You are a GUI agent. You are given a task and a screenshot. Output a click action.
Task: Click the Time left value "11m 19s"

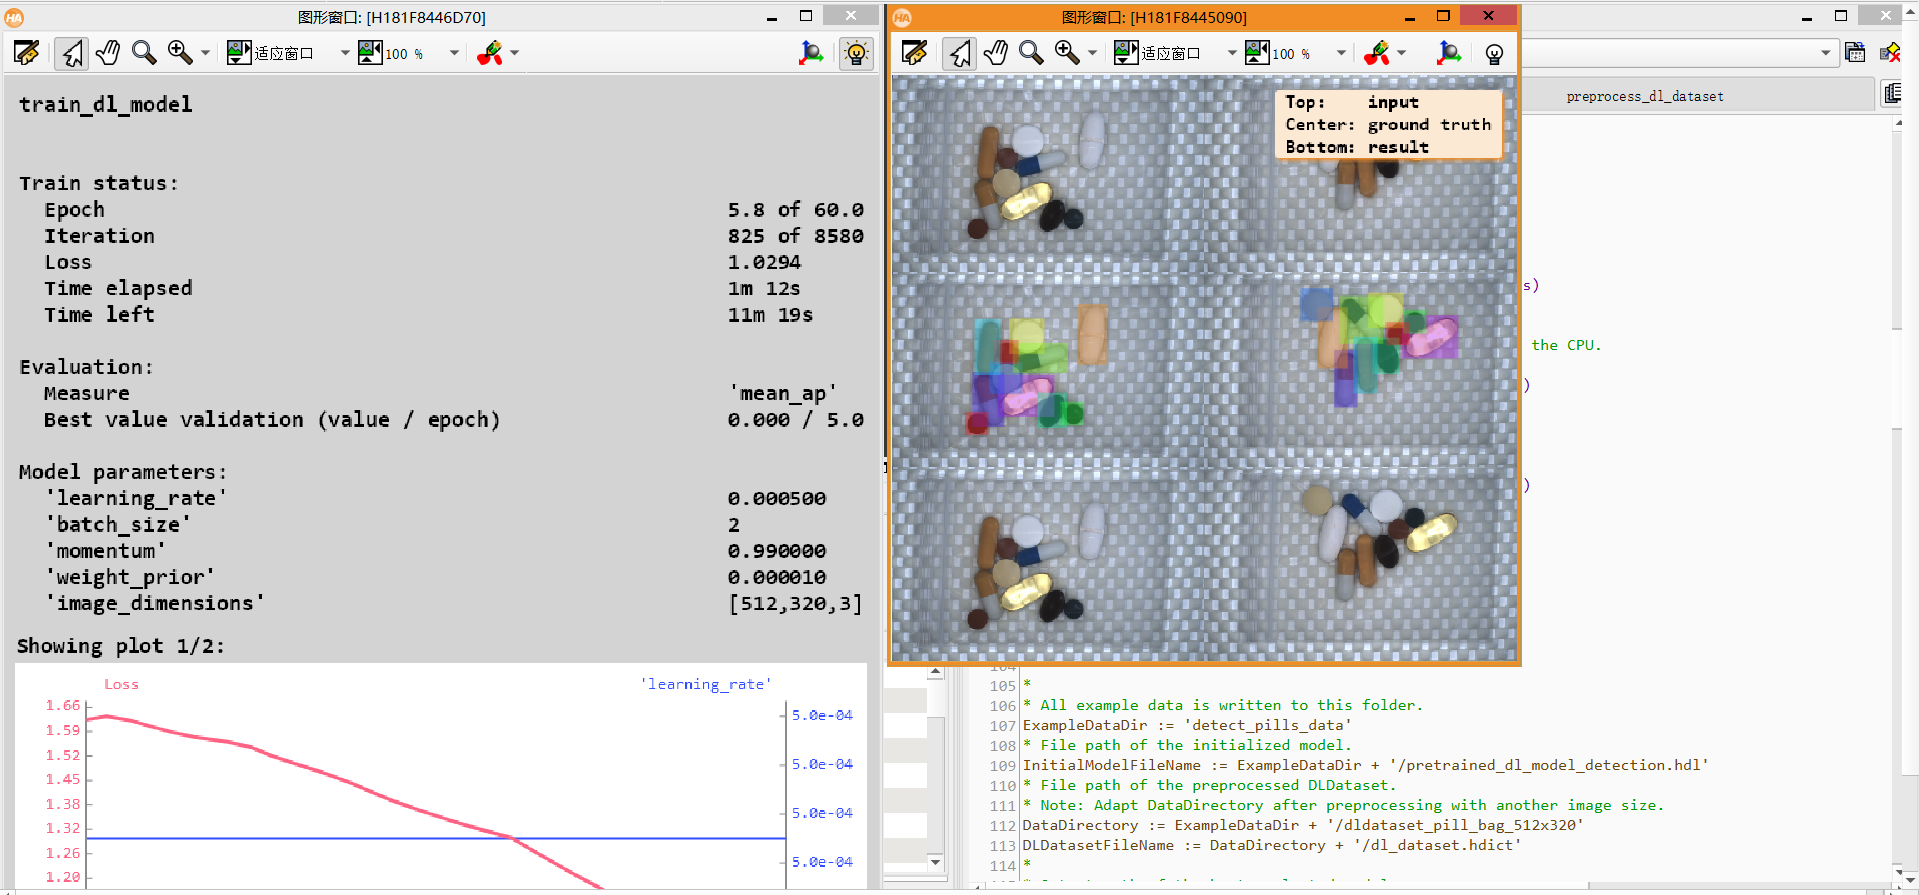770,315
